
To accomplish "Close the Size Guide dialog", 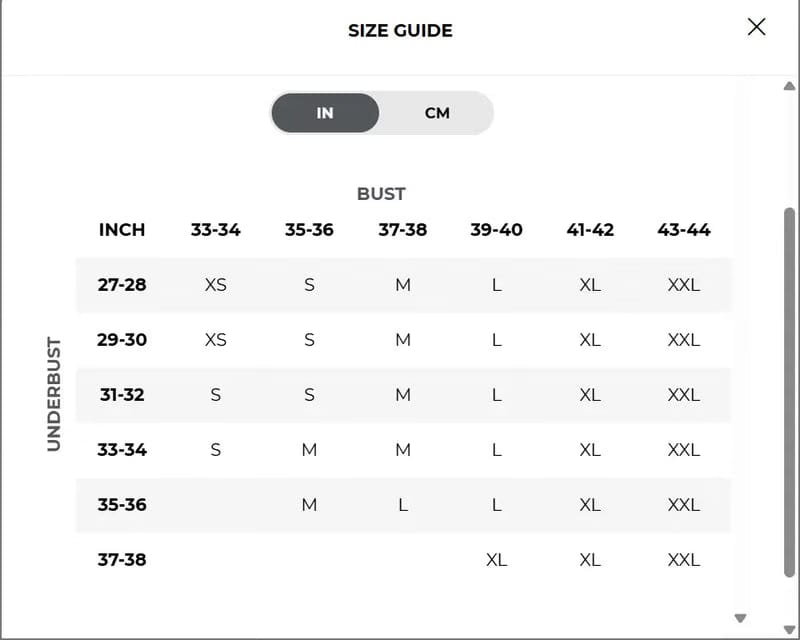I will pyautogui.click(x=756, y=27).
